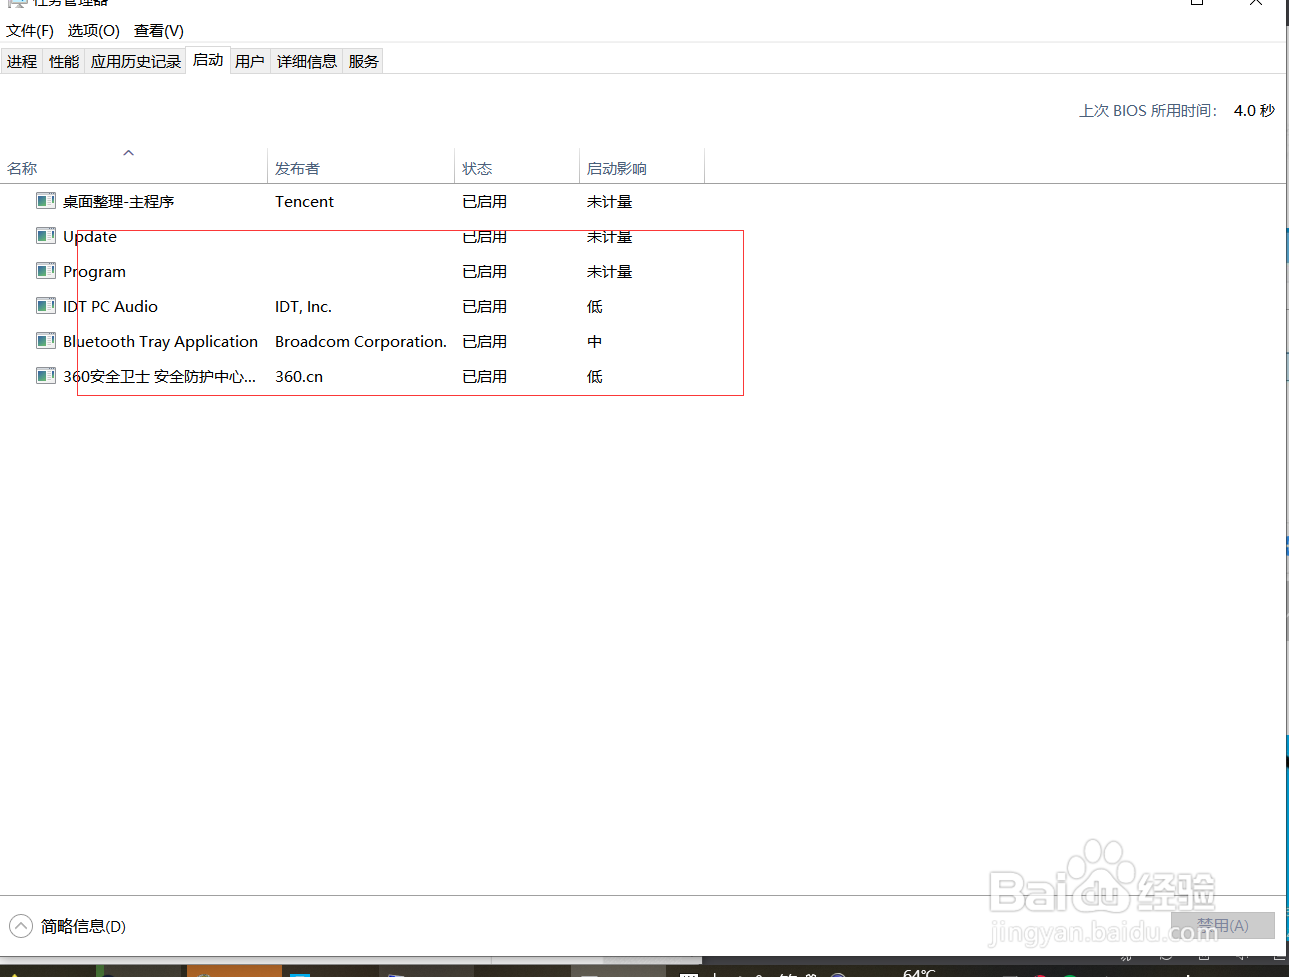This screenshot has width=1289, height=977.
Task: Switch to the 进程 tab
Action: (x=22, y=61)
